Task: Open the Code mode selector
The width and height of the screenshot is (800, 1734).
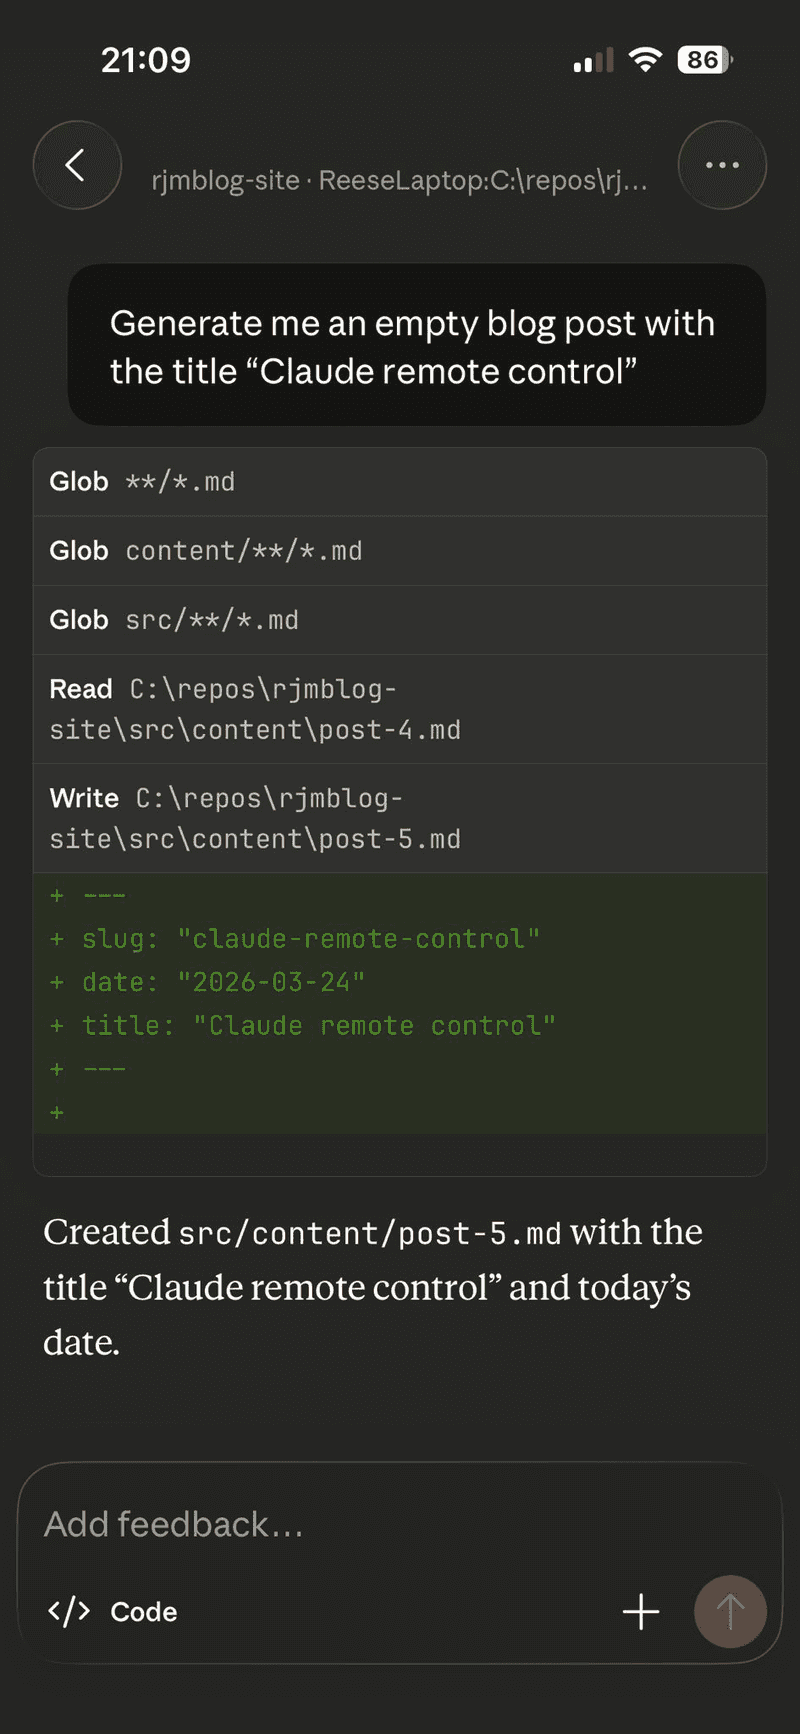Action: [143, 1611]
